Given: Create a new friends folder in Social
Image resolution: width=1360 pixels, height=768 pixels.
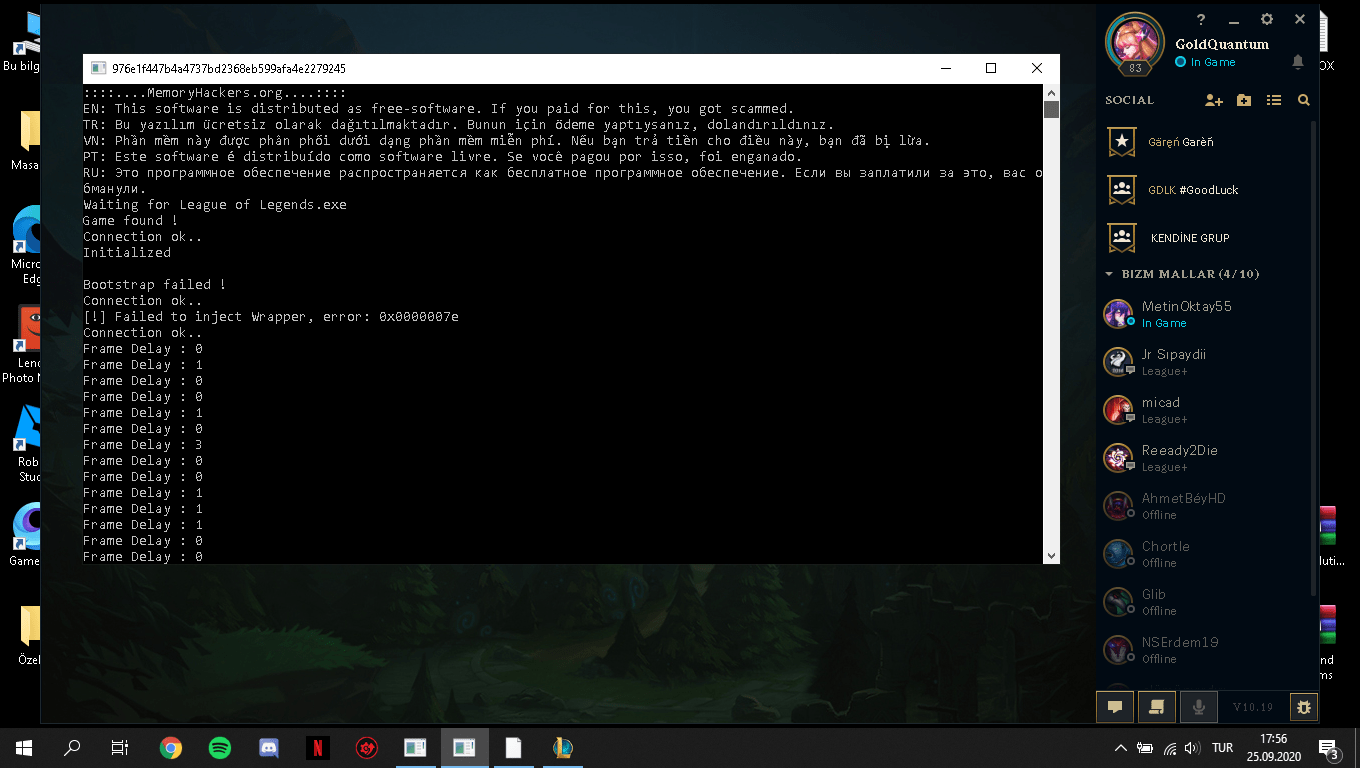Looking at the screenshot, I should [x=1244, y=100].
